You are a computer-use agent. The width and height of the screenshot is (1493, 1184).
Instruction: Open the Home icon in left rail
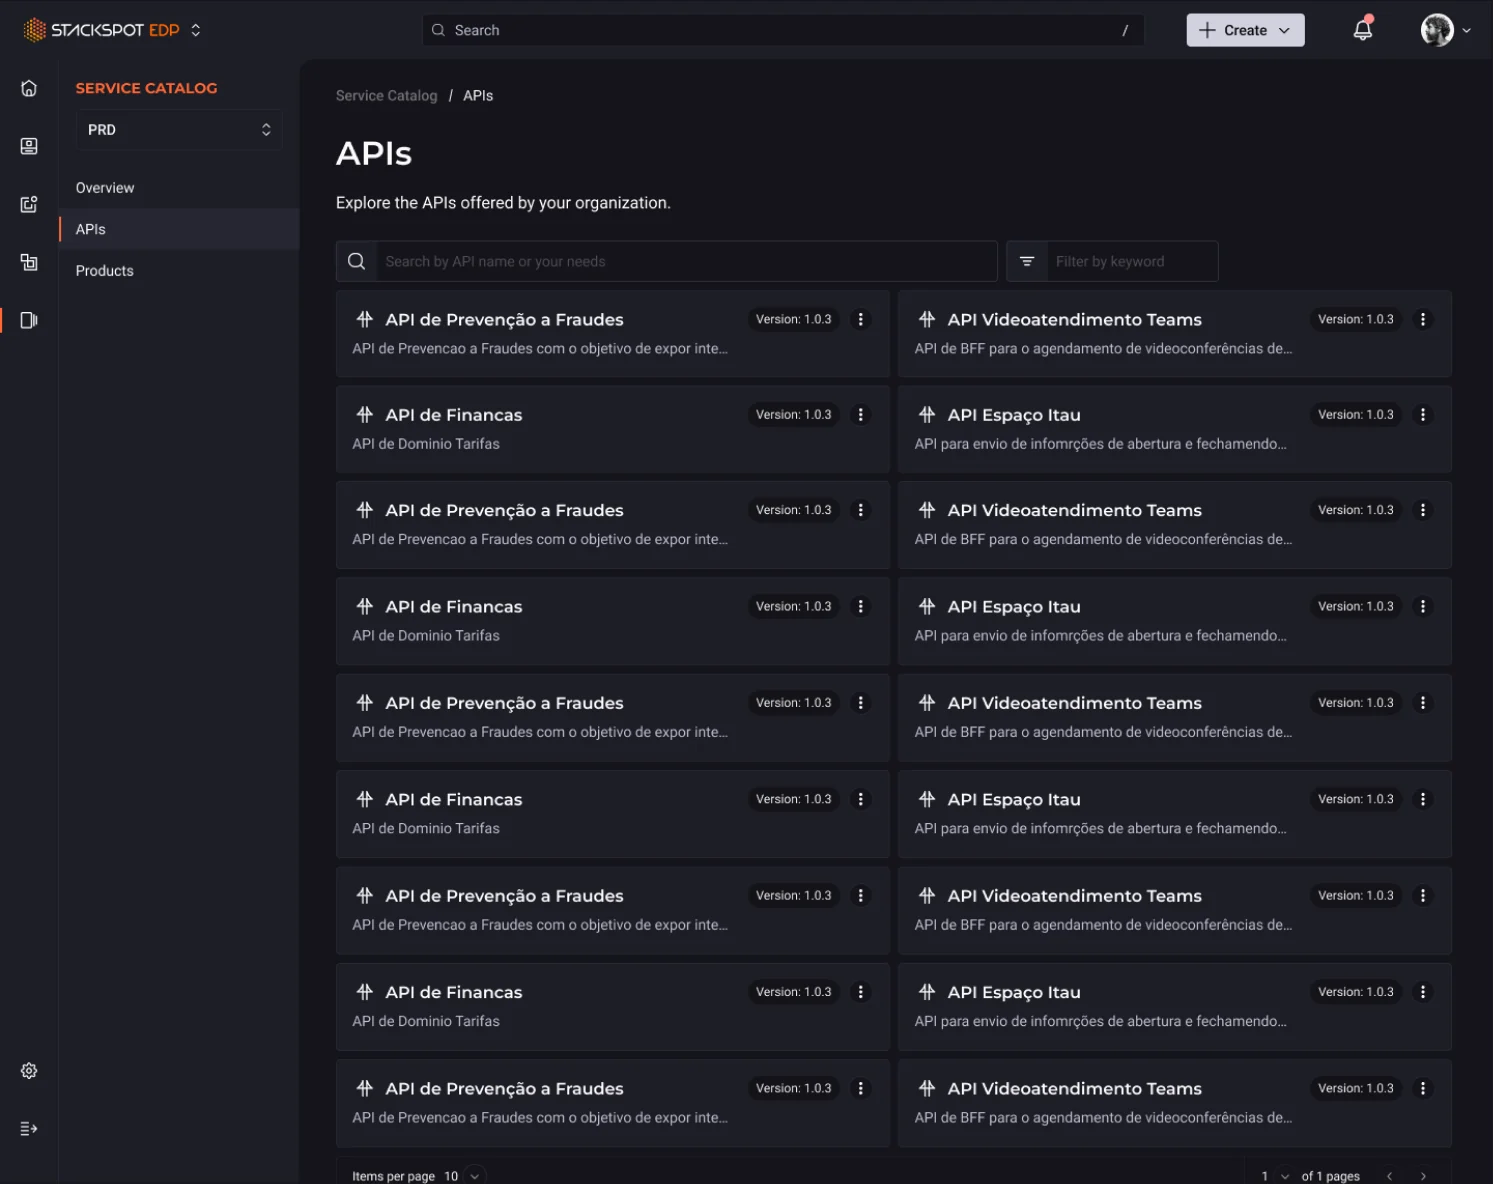coord(29,88)
